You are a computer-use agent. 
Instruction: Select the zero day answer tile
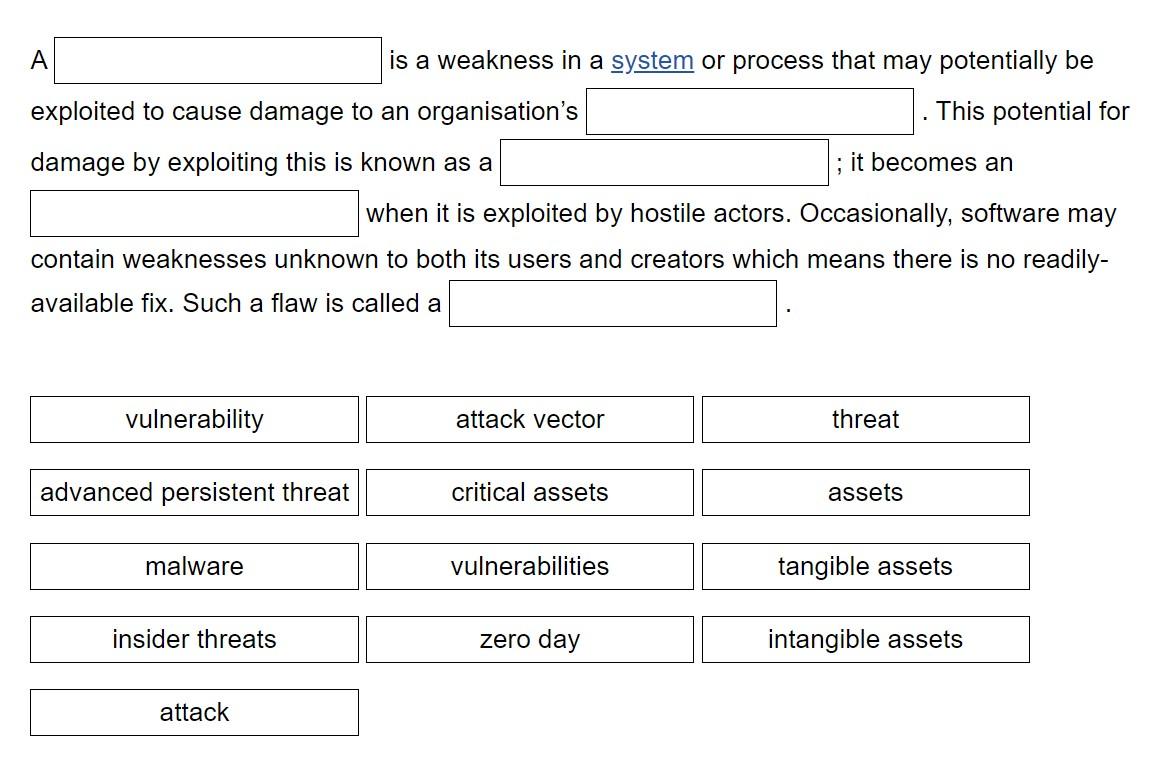point(529,639)
